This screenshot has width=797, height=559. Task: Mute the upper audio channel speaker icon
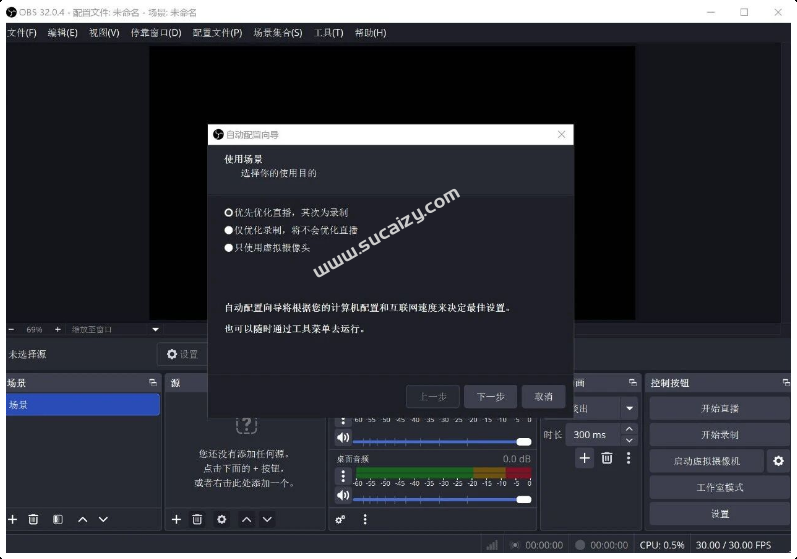tap(343, 437)
